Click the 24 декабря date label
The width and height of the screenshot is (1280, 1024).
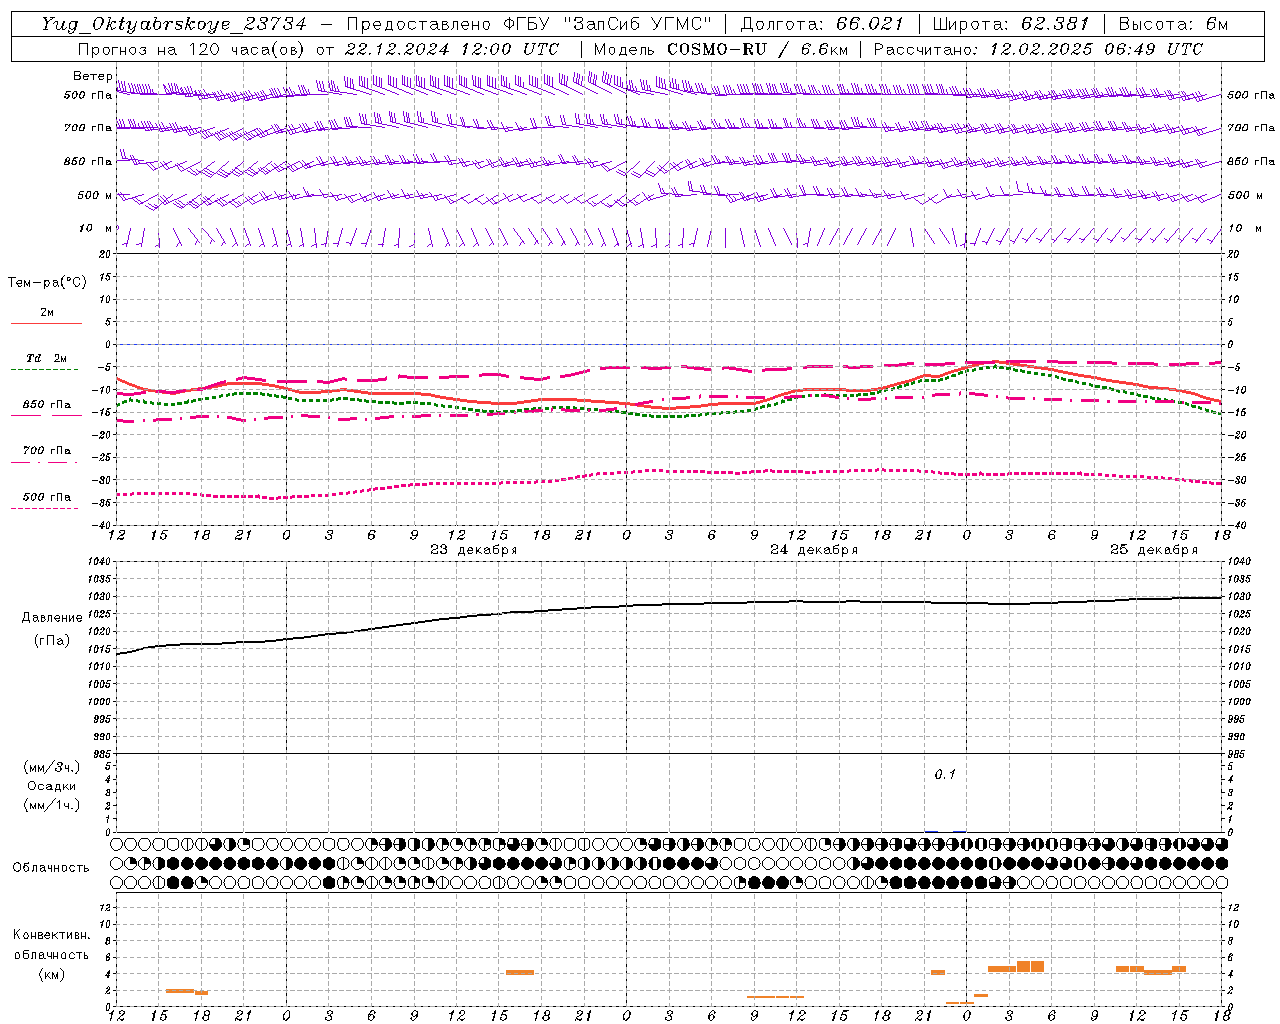814,550
